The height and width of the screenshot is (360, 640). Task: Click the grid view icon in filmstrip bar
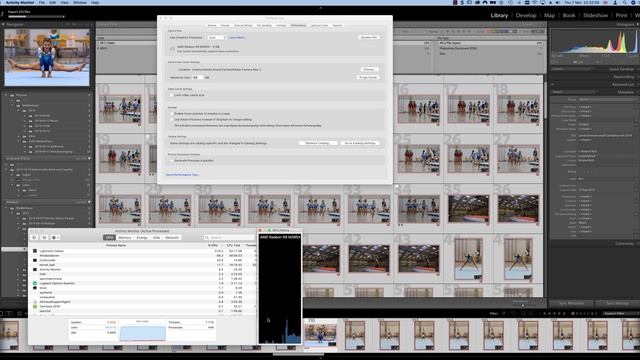click(x=19, y=313)
